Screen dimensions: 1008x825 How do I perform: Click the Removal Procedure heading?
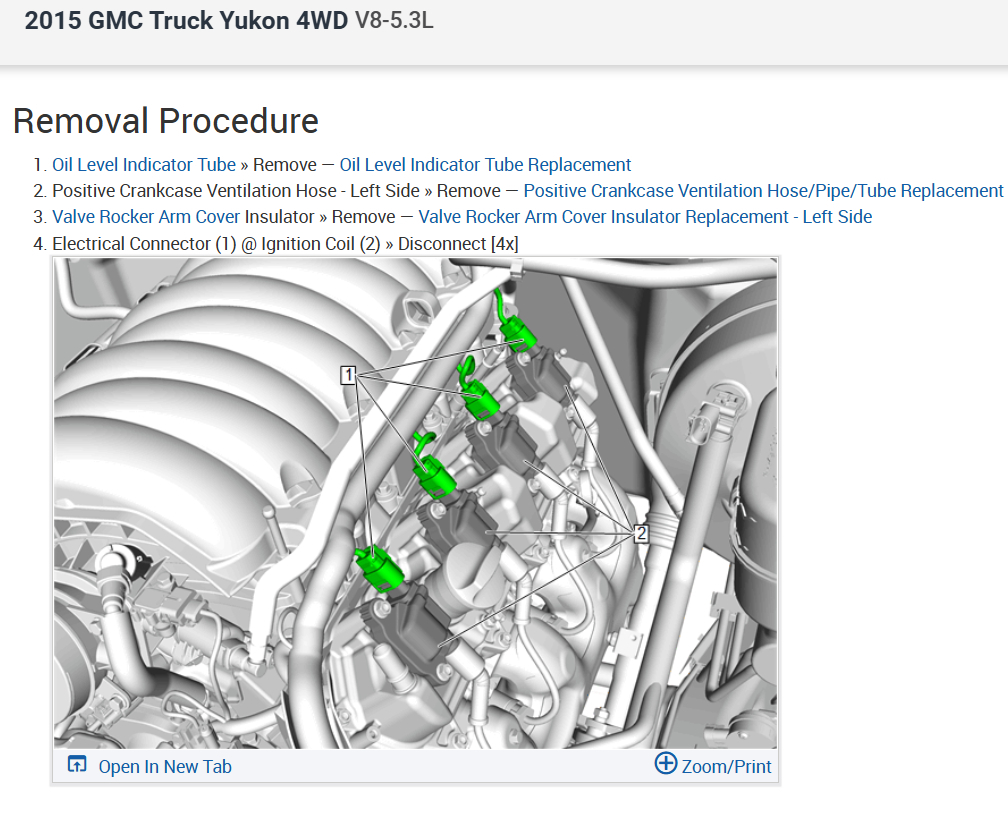point(166,121)
